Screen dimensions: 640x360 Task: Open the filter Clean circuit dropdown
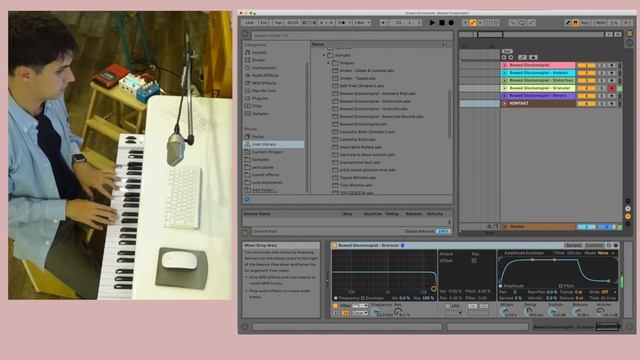coord(360,313)
